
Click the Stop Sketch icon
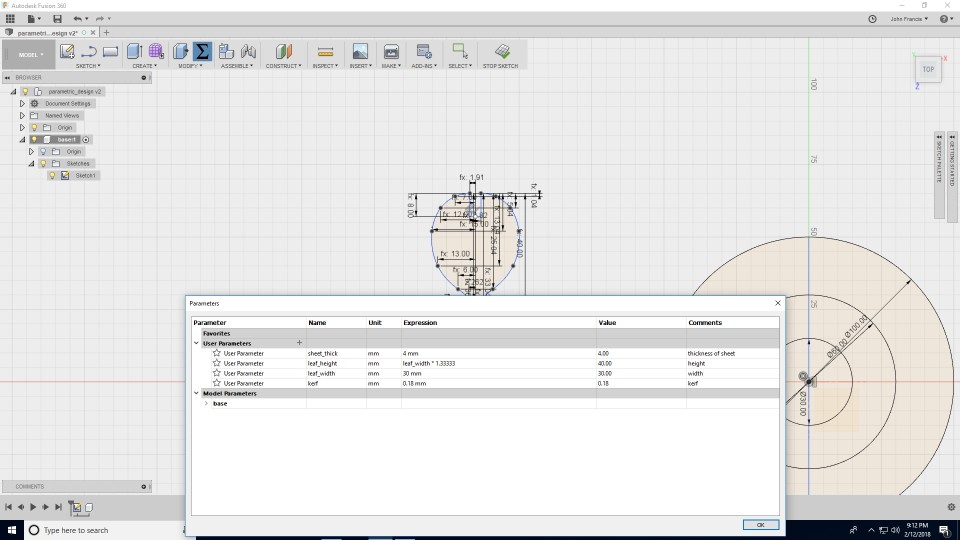502,51
